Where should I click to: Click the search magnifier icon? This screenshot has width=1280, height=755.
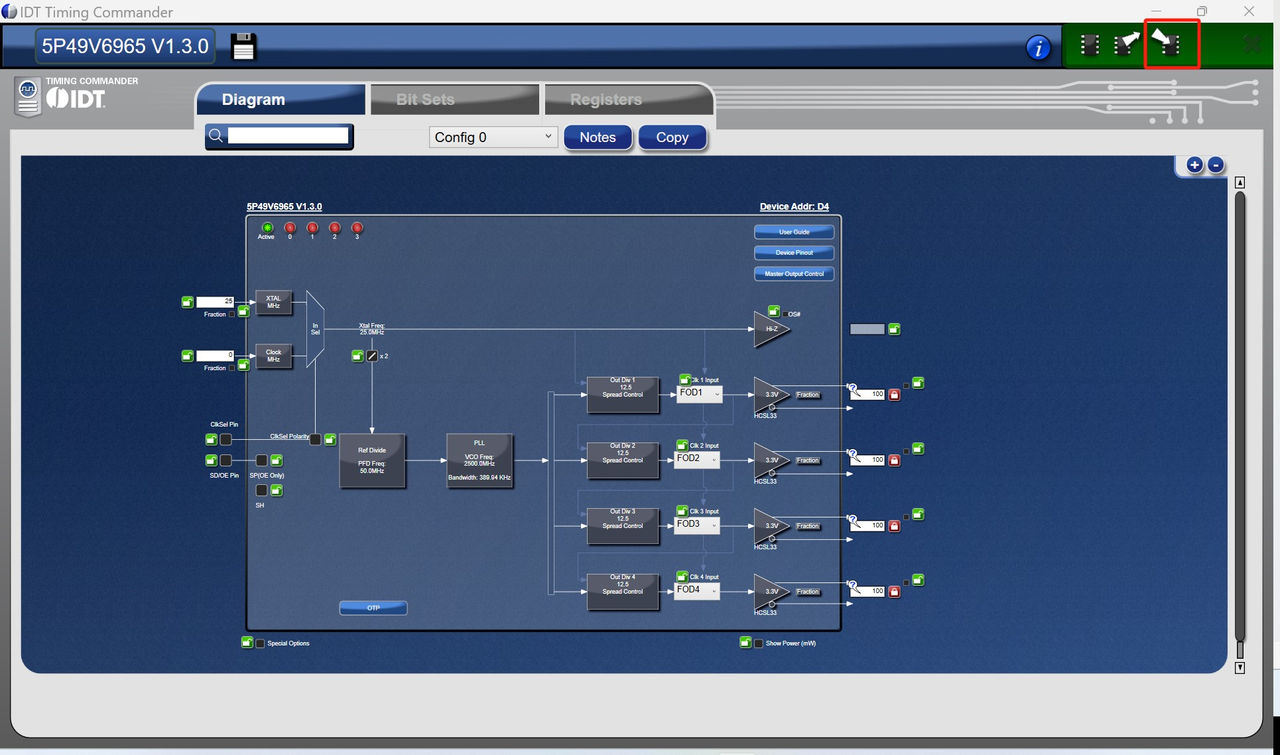[216, 136]
